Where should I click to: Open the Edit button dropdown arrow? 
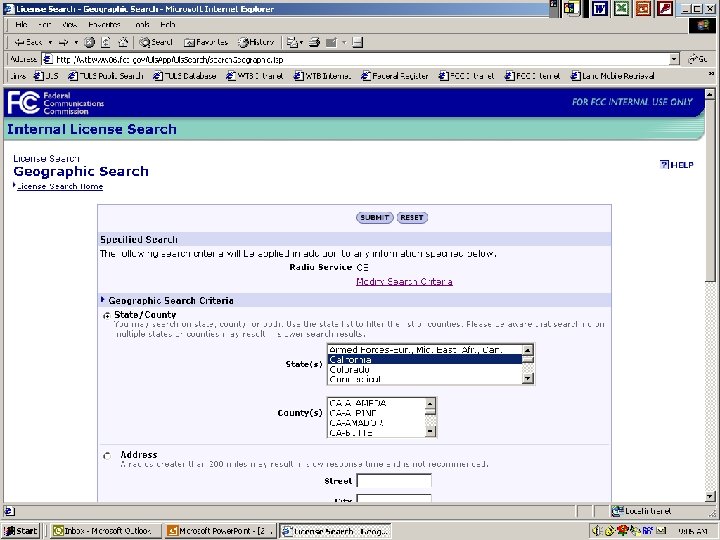pos(343,42)
